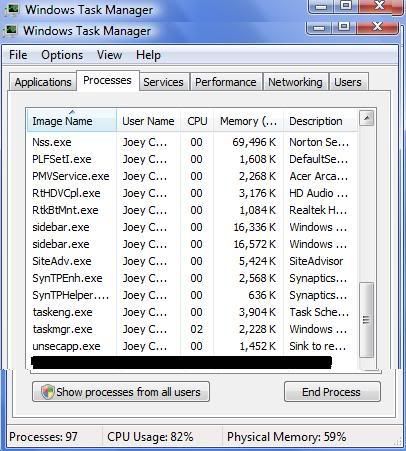The image size is (406, 451).
Task: Switch to the Applications tab
Action: (43, 82)
